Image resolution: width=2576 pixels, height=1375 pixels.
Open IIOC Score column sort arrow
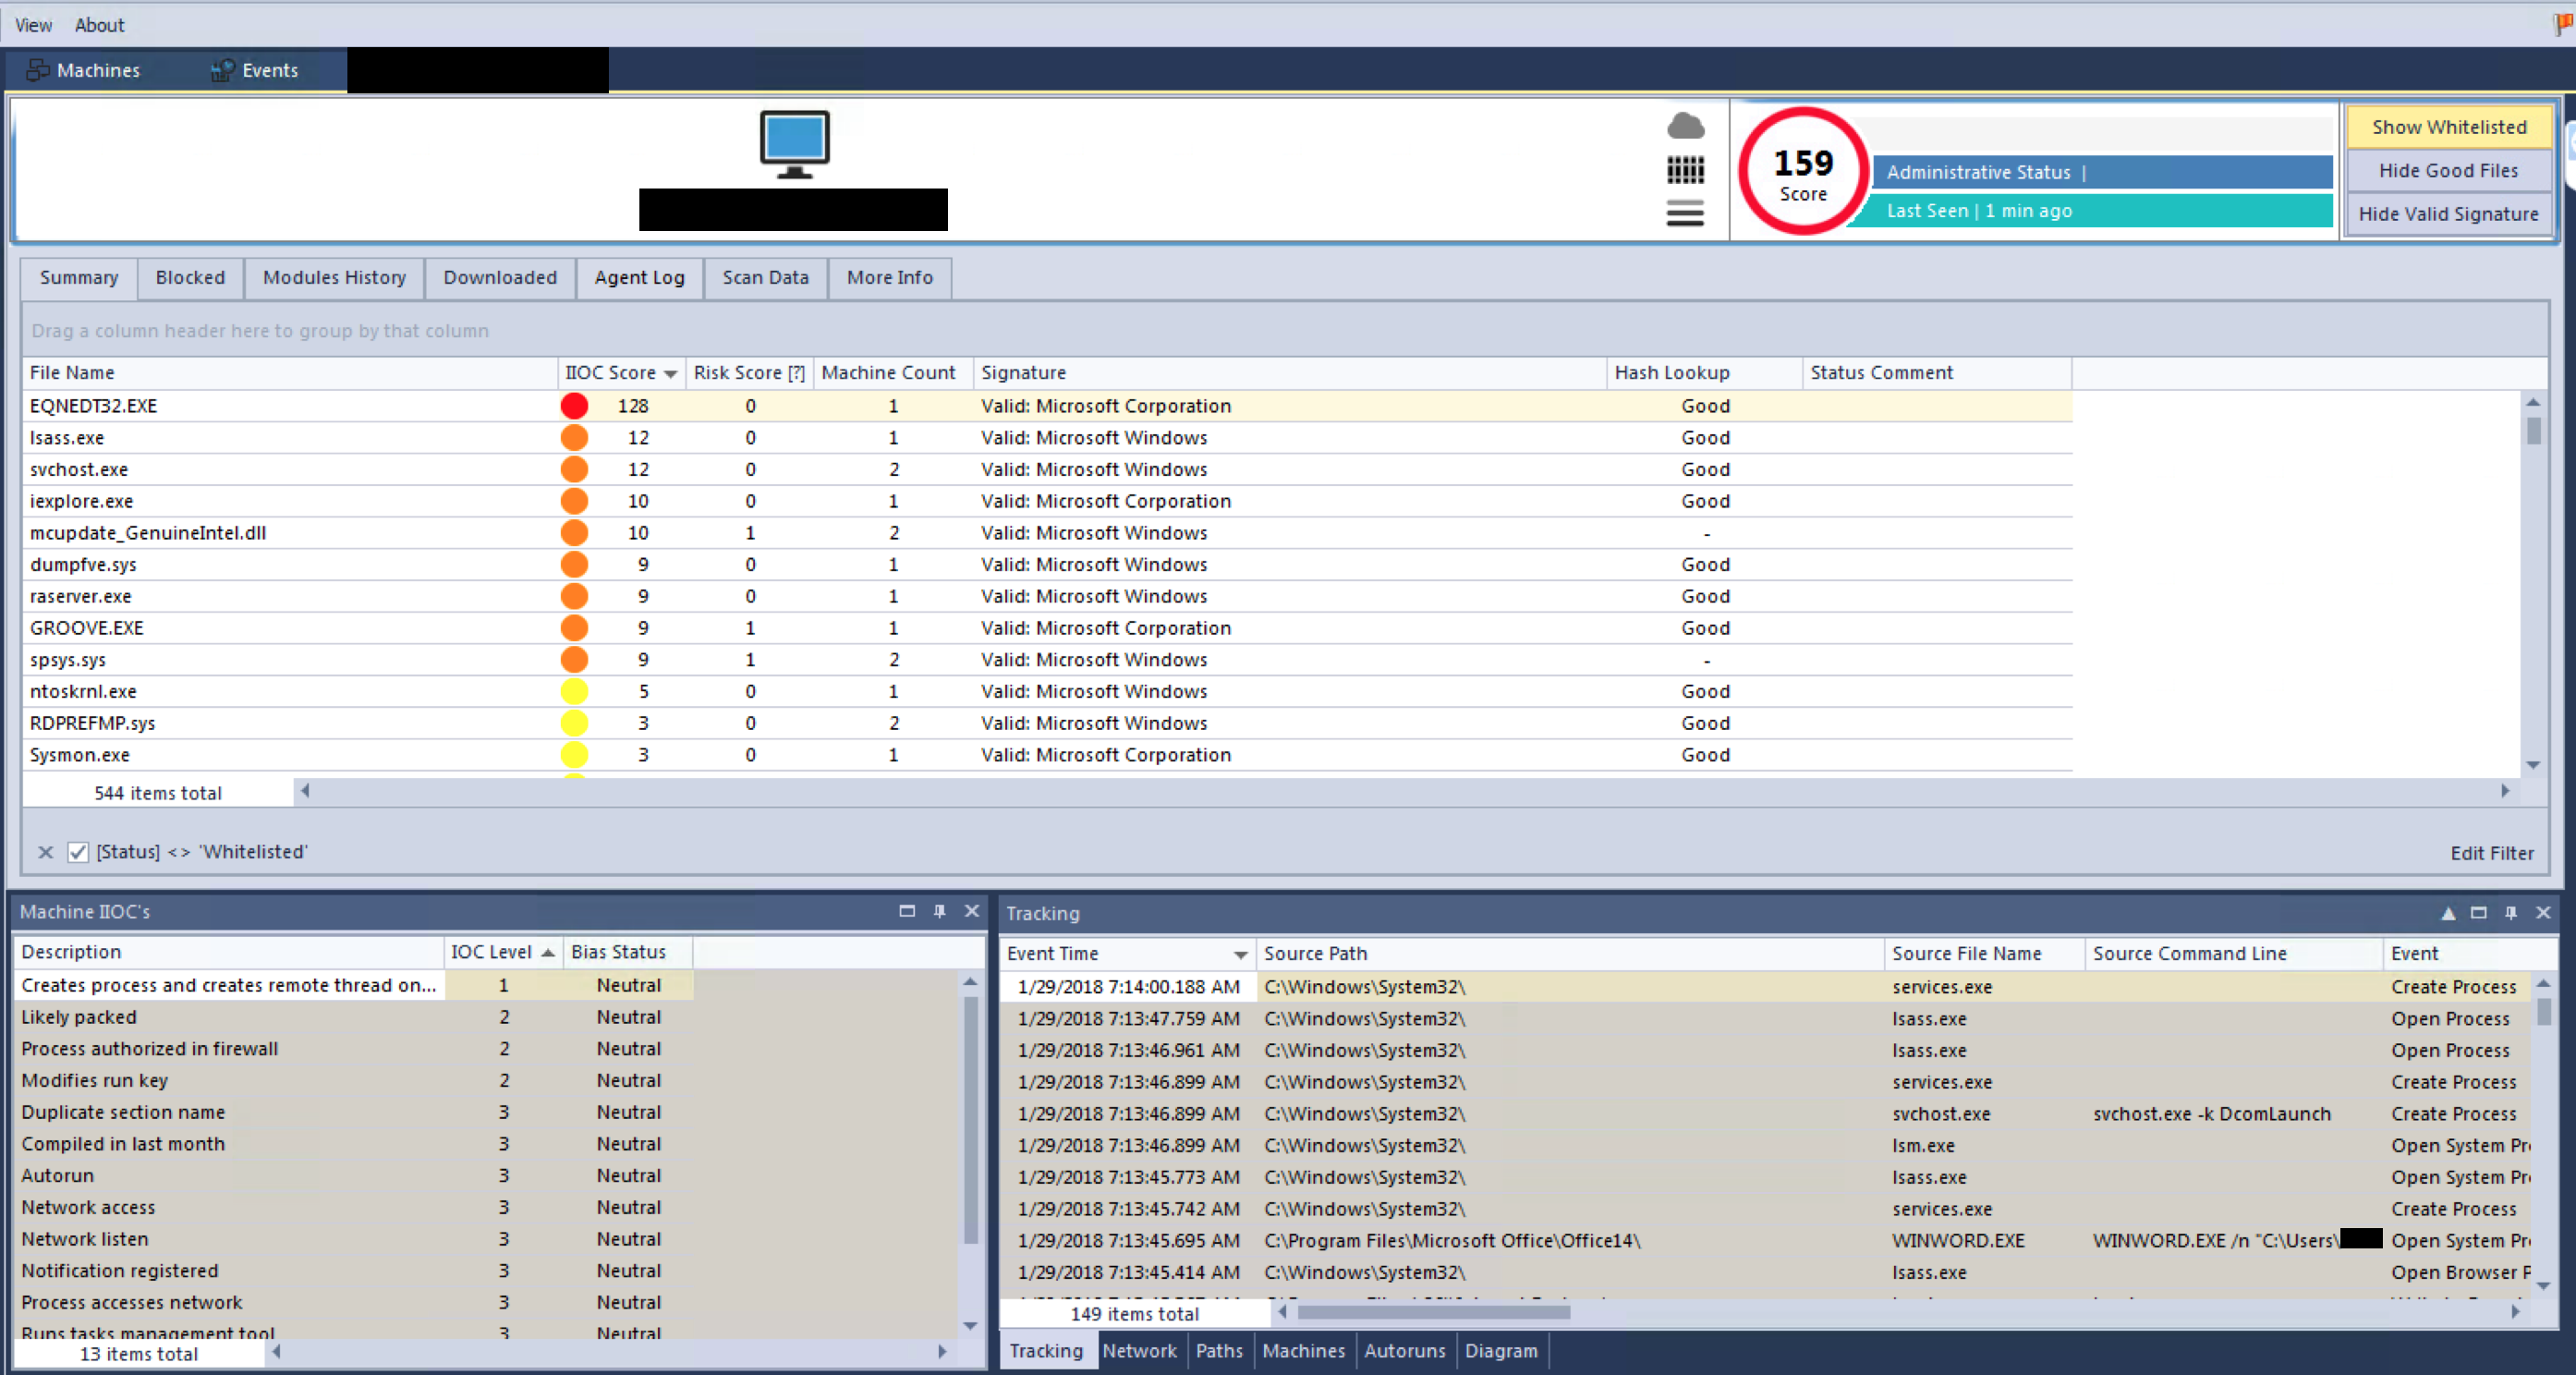click(x=671, y=373)
